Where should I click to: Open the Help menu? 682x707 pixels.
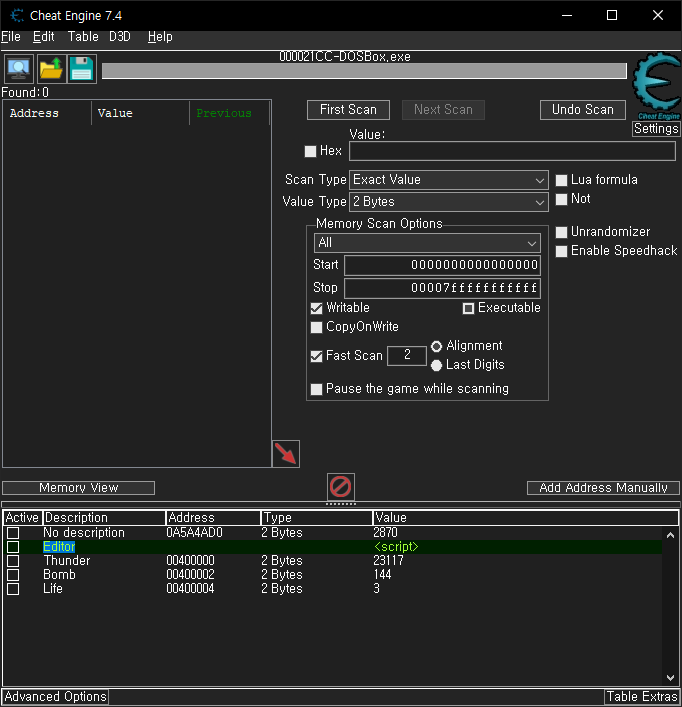(160, 37)
